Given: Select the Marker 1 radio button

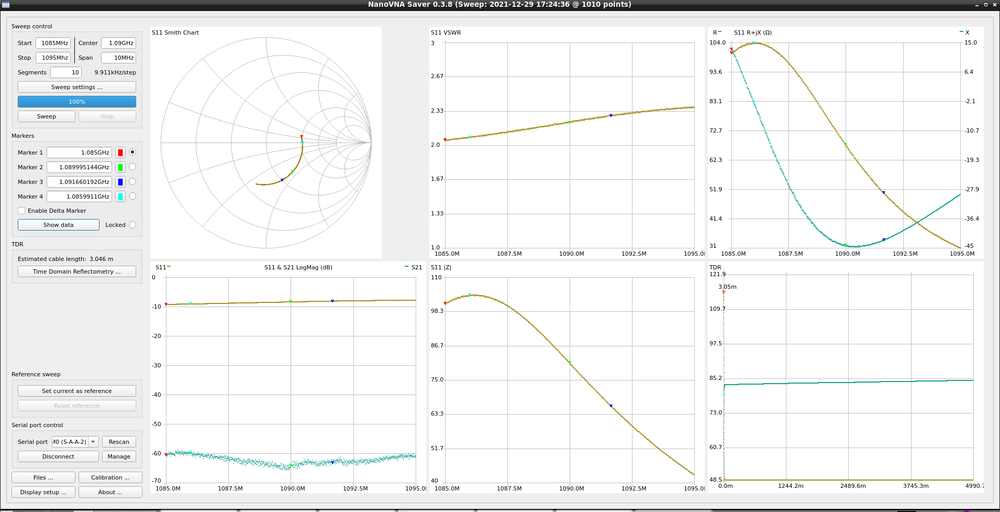Looking at the screenshot, I should 133,152.
